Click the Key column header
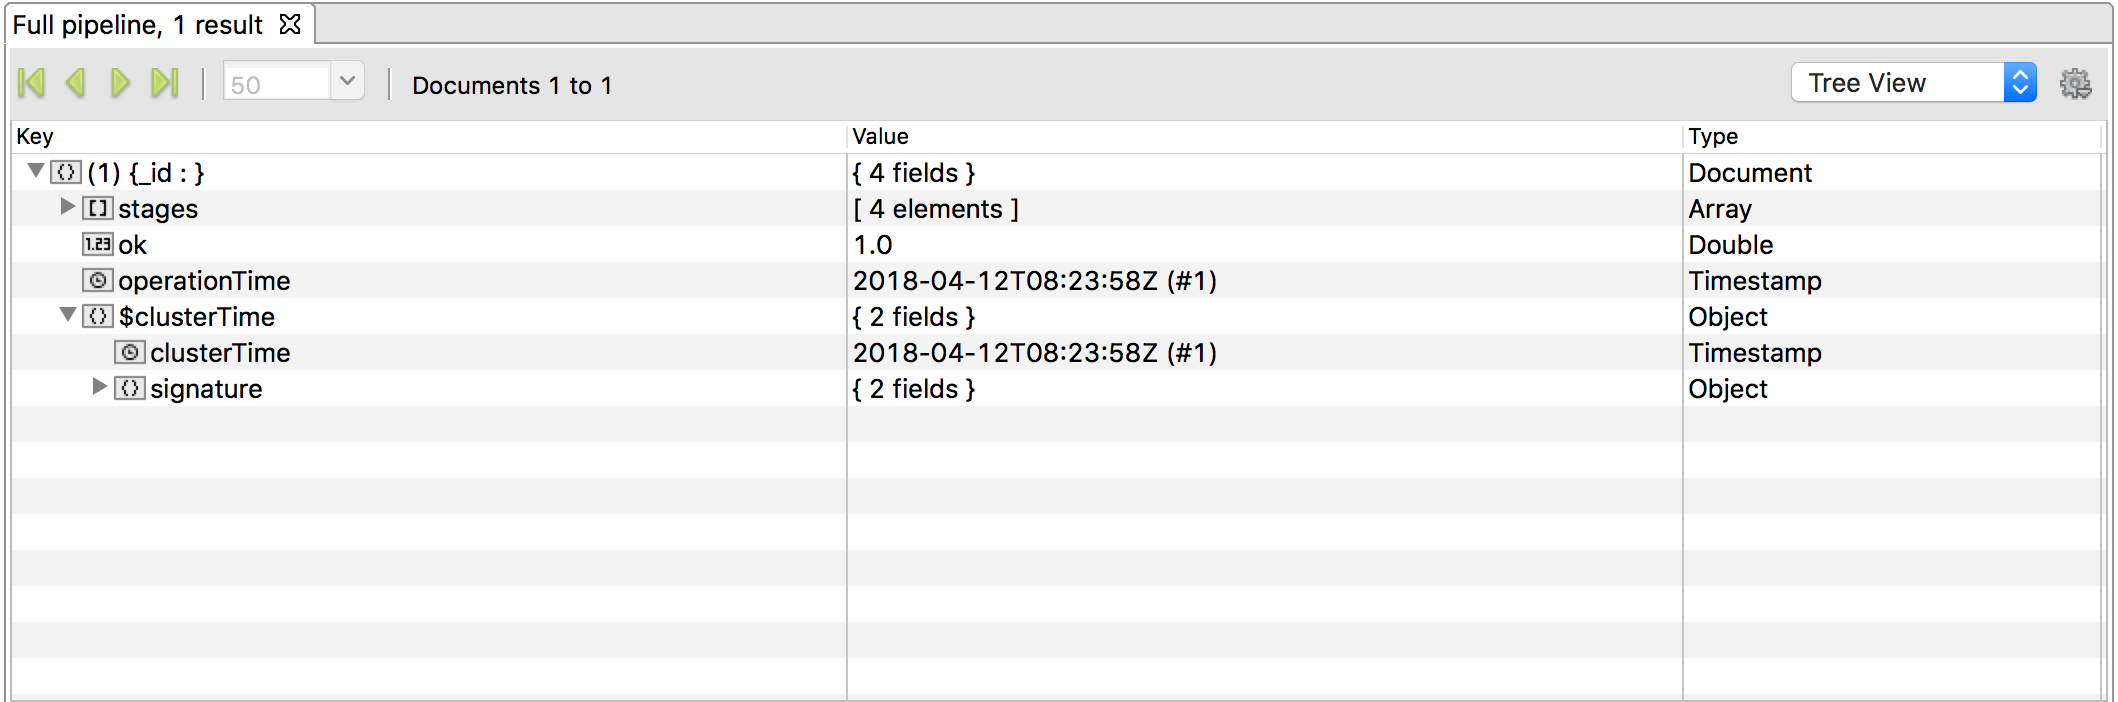 [36, 136]
